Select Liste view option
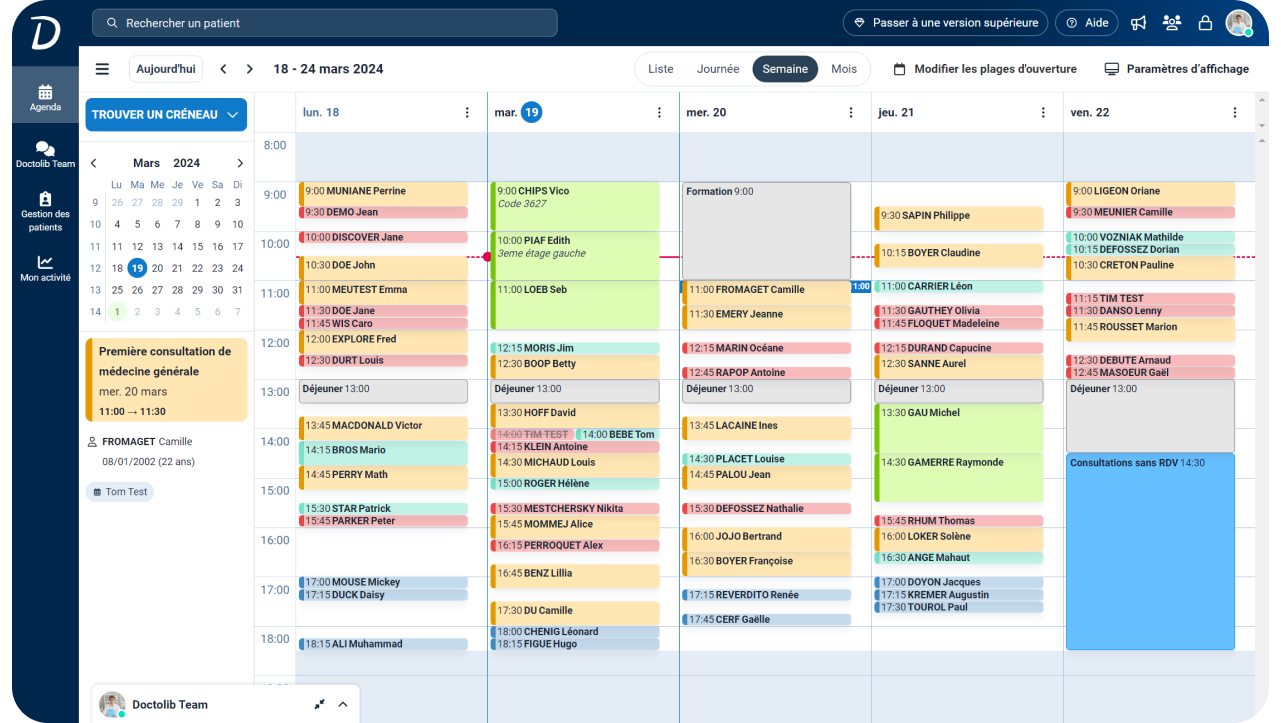 click(x=660, y=69)
